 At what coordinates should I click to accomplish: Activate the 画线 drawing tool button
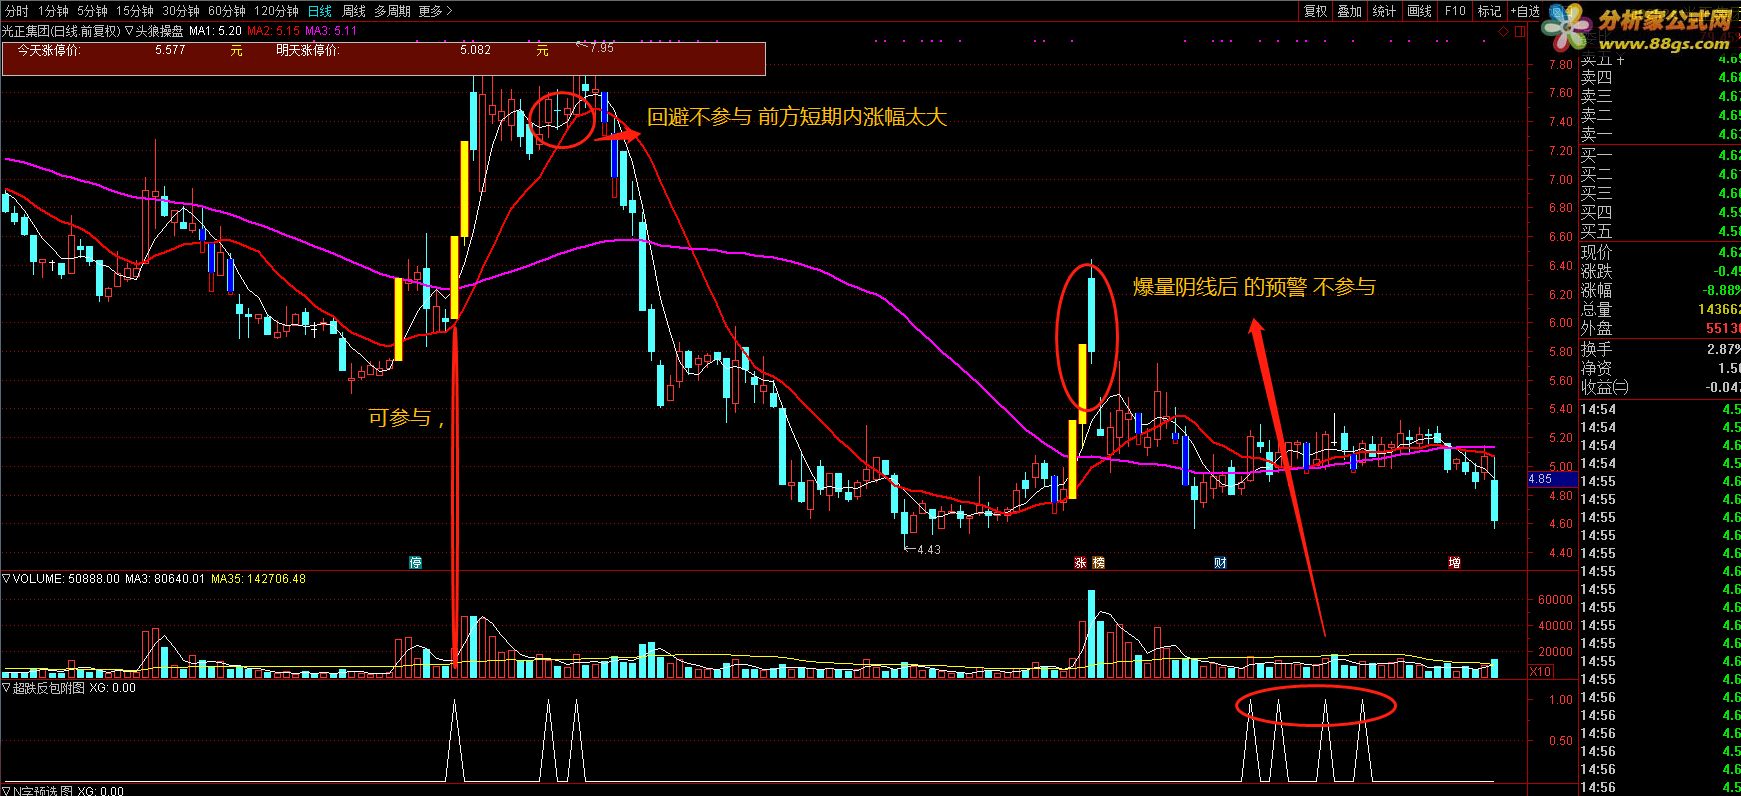[x=1419, y=11]
